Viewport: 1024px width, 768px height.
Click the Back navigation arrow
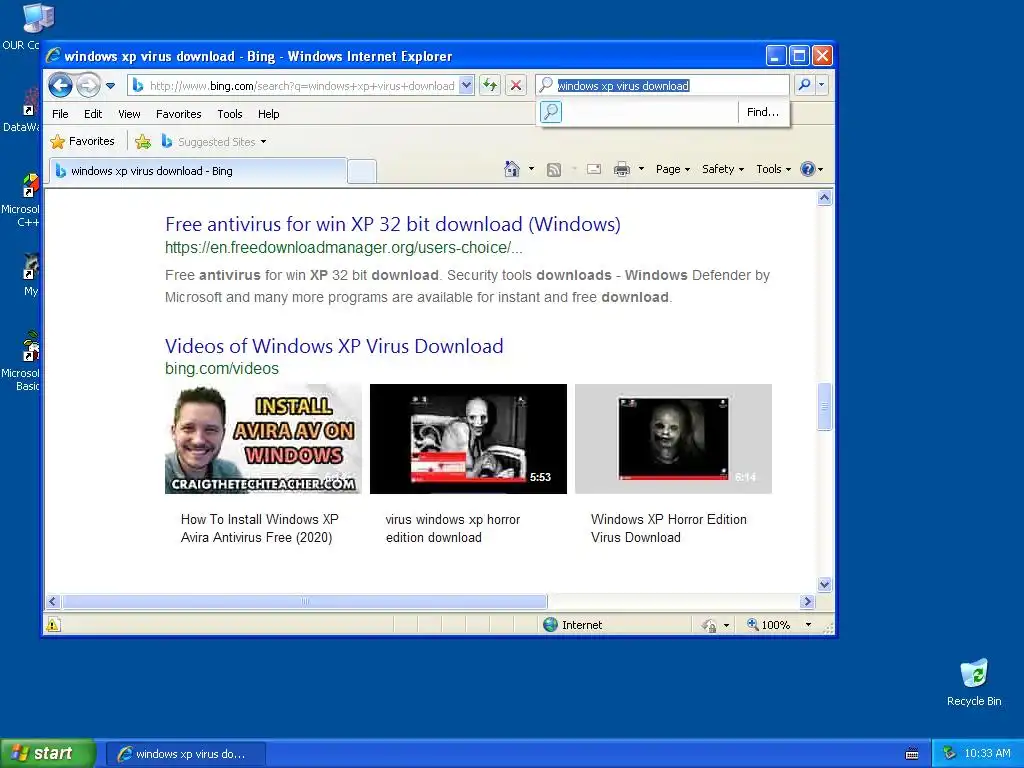tap(61, 85)
